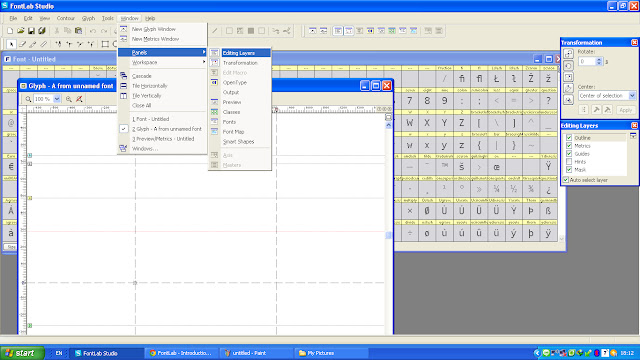Click the zoom in magnifier in Glyph window
Viewport: 640px width, 360px height.
click(x=69, y=99)
